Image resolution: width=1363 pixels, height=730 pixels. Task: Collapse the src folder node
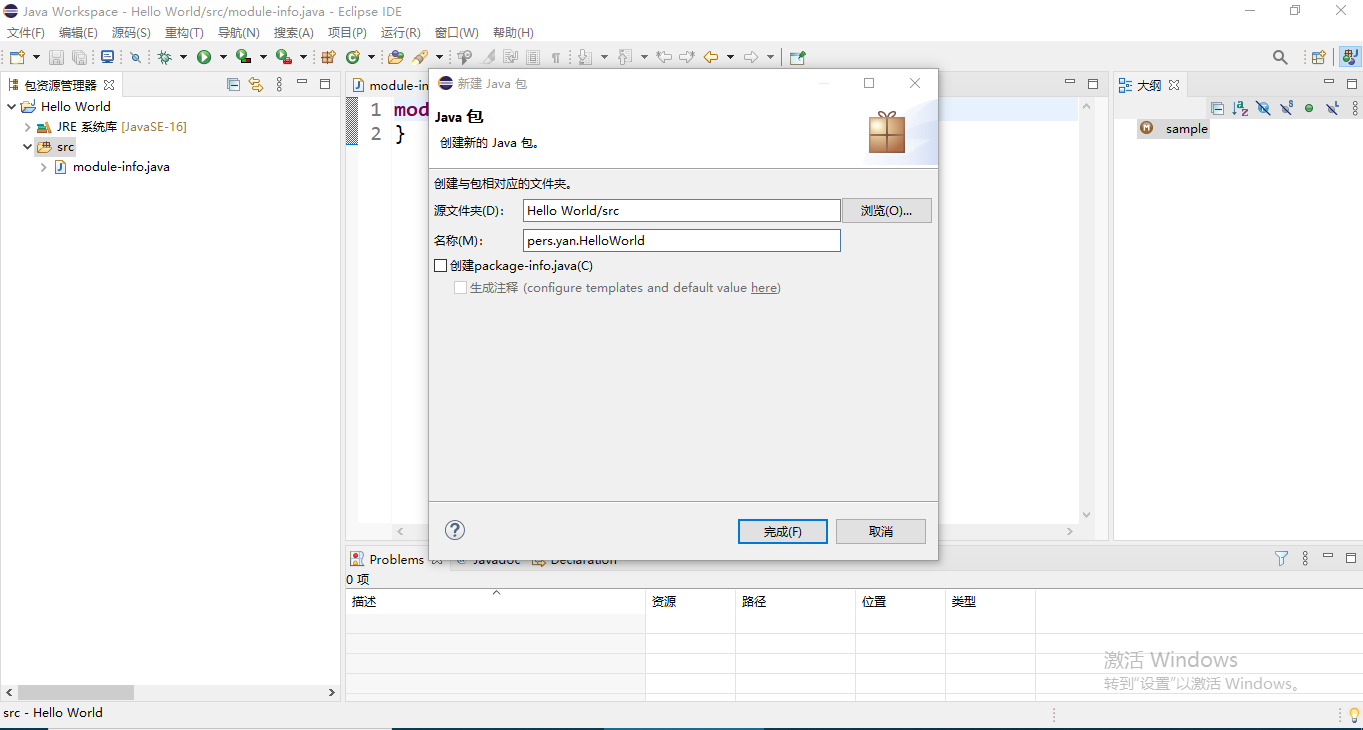(28, 147)
